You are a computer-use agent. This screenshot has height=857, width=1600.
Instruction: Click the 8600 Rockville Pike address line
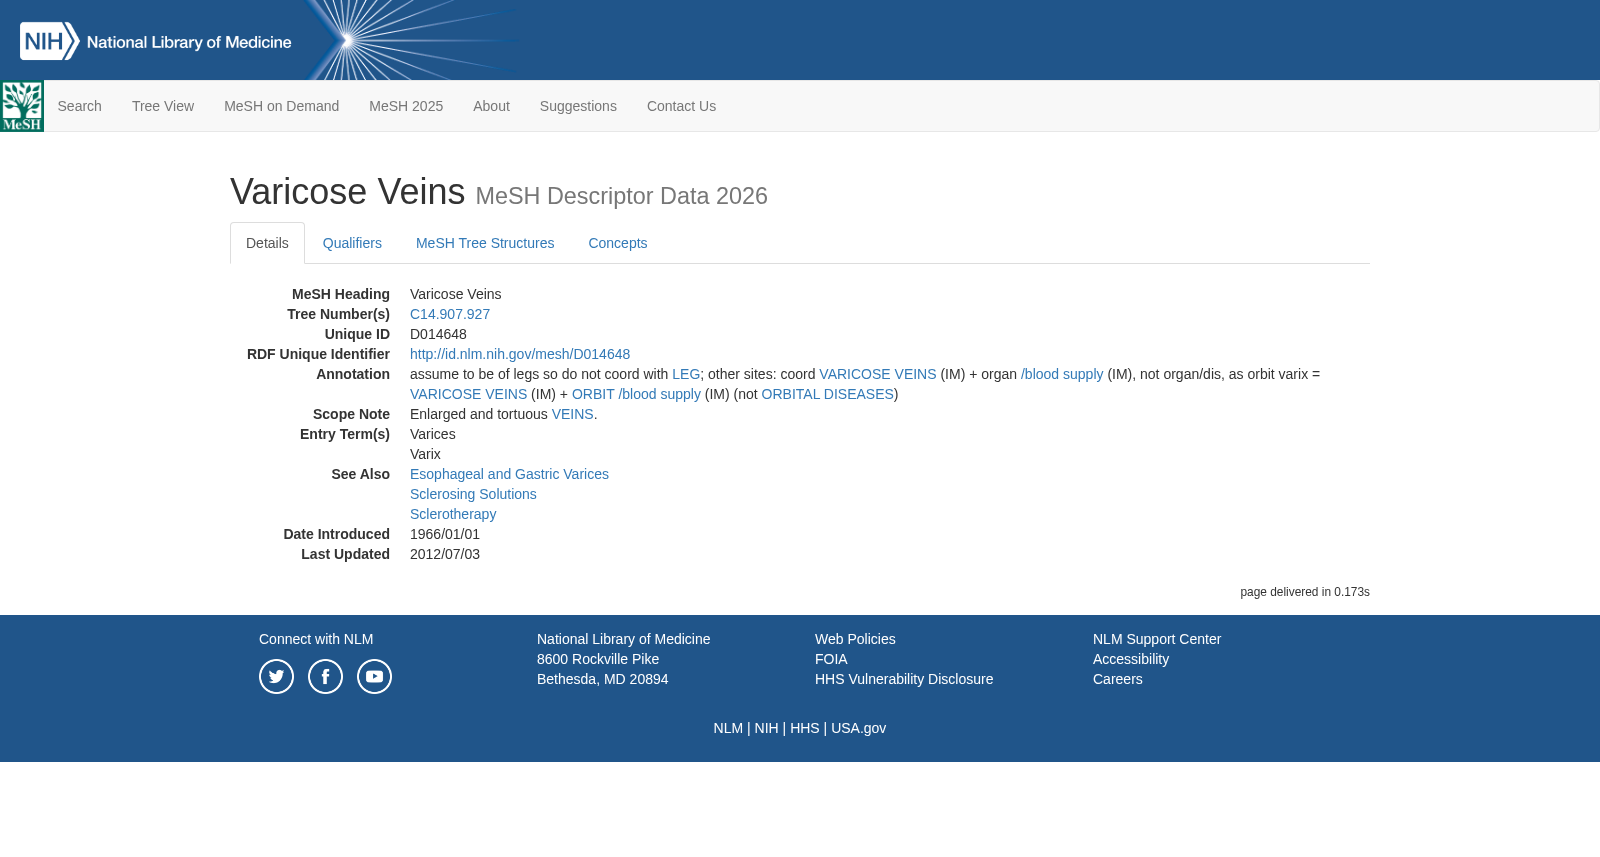[598, 659]
